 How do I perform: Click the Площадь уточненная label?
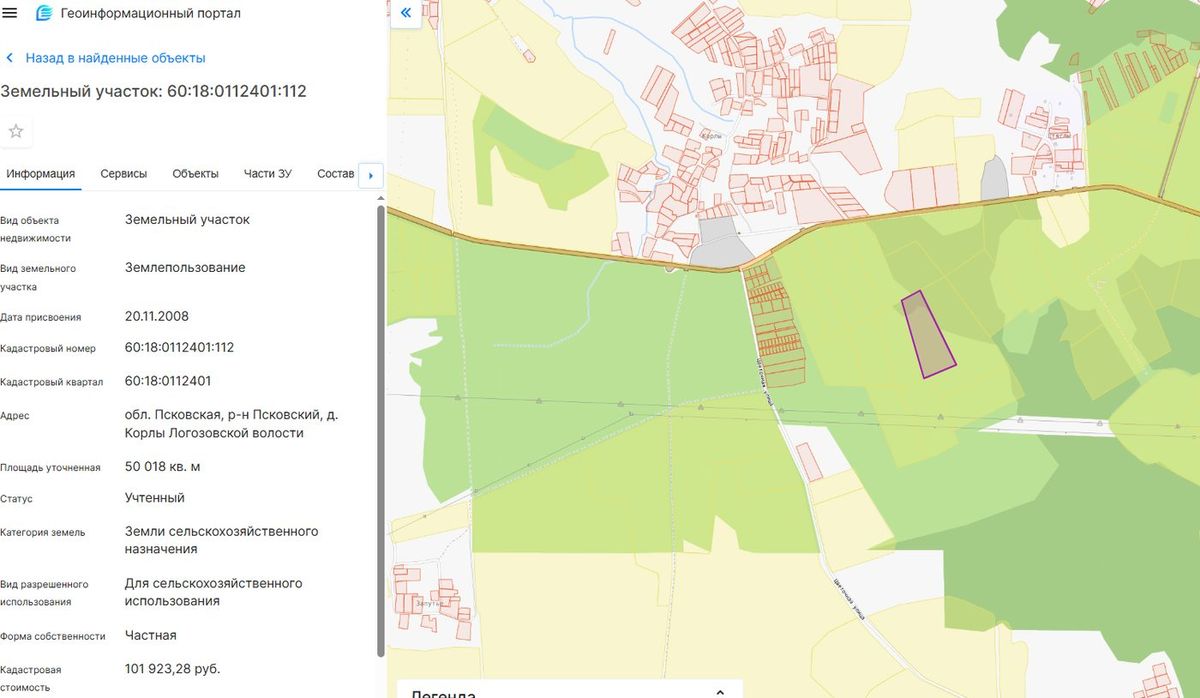[x=50, y=467]
